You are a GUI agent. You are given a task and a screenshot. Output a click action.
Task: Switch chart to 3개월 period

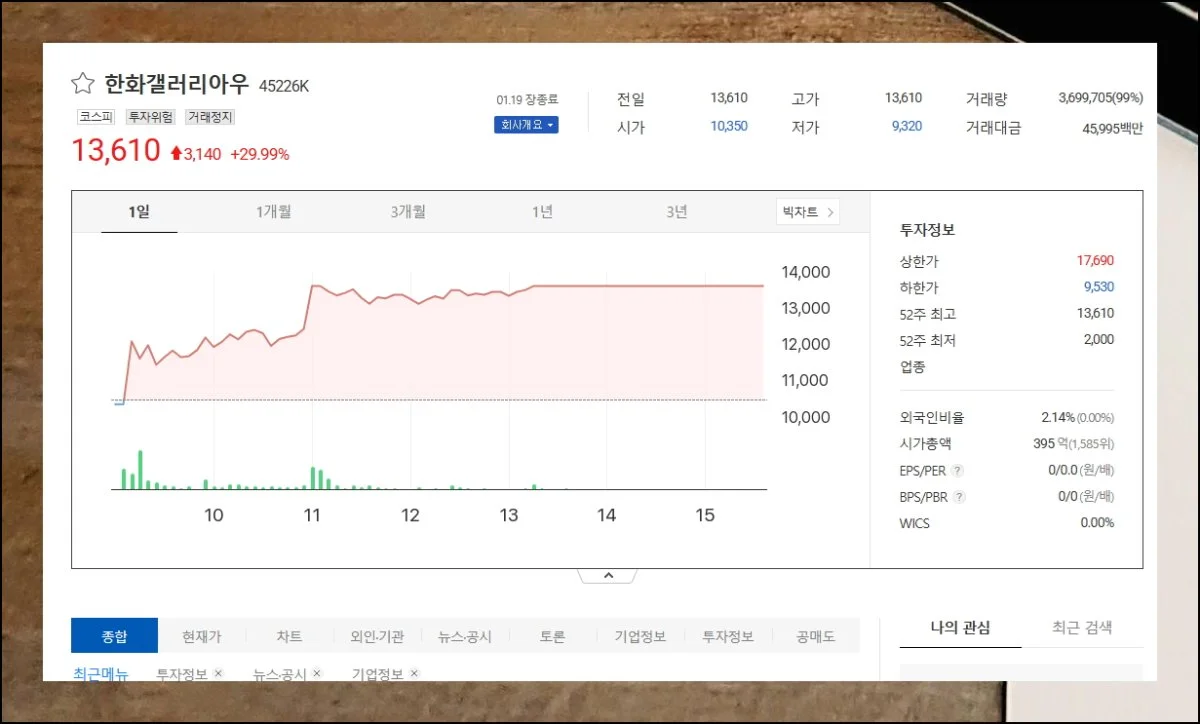(x=408, y=212)
